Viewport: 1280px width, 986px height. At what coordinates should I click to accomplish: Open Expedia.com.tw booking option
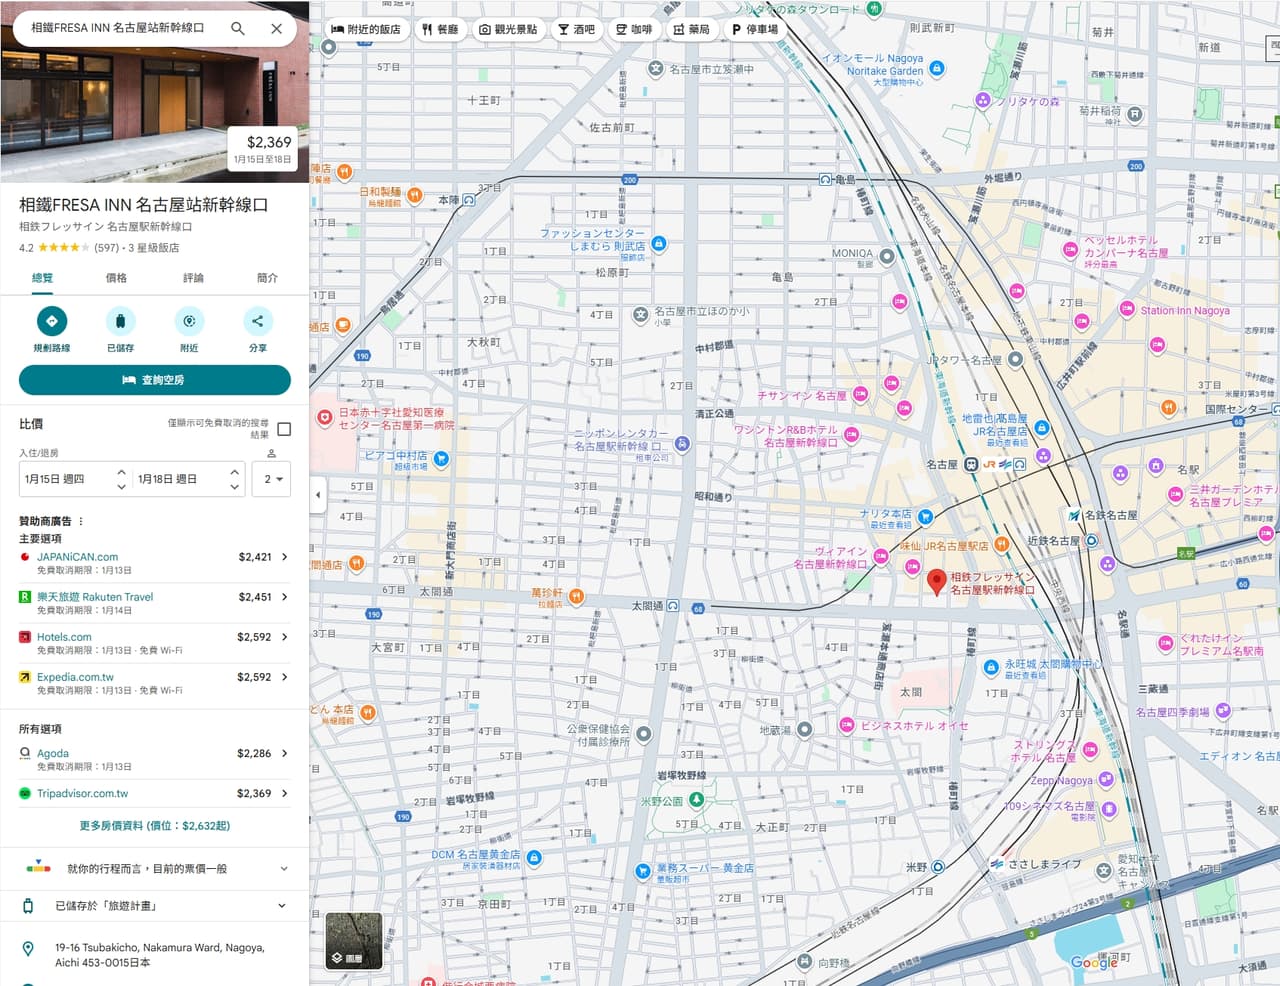coord(155,683)
